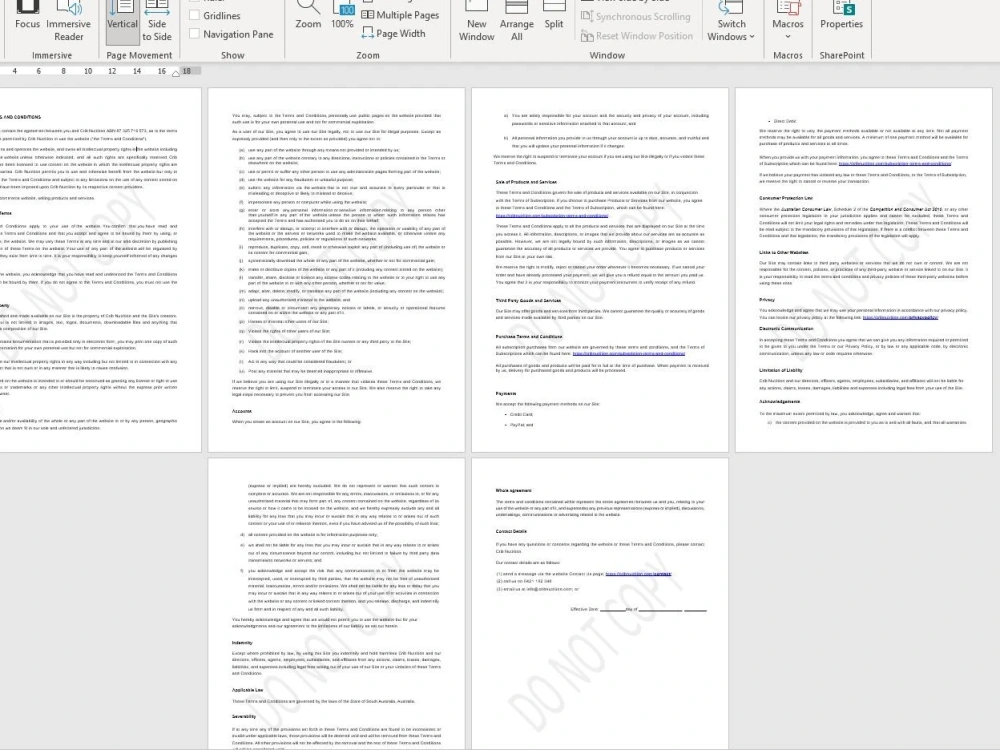Switch to Side to Side page movement

(x=157, y=22)
